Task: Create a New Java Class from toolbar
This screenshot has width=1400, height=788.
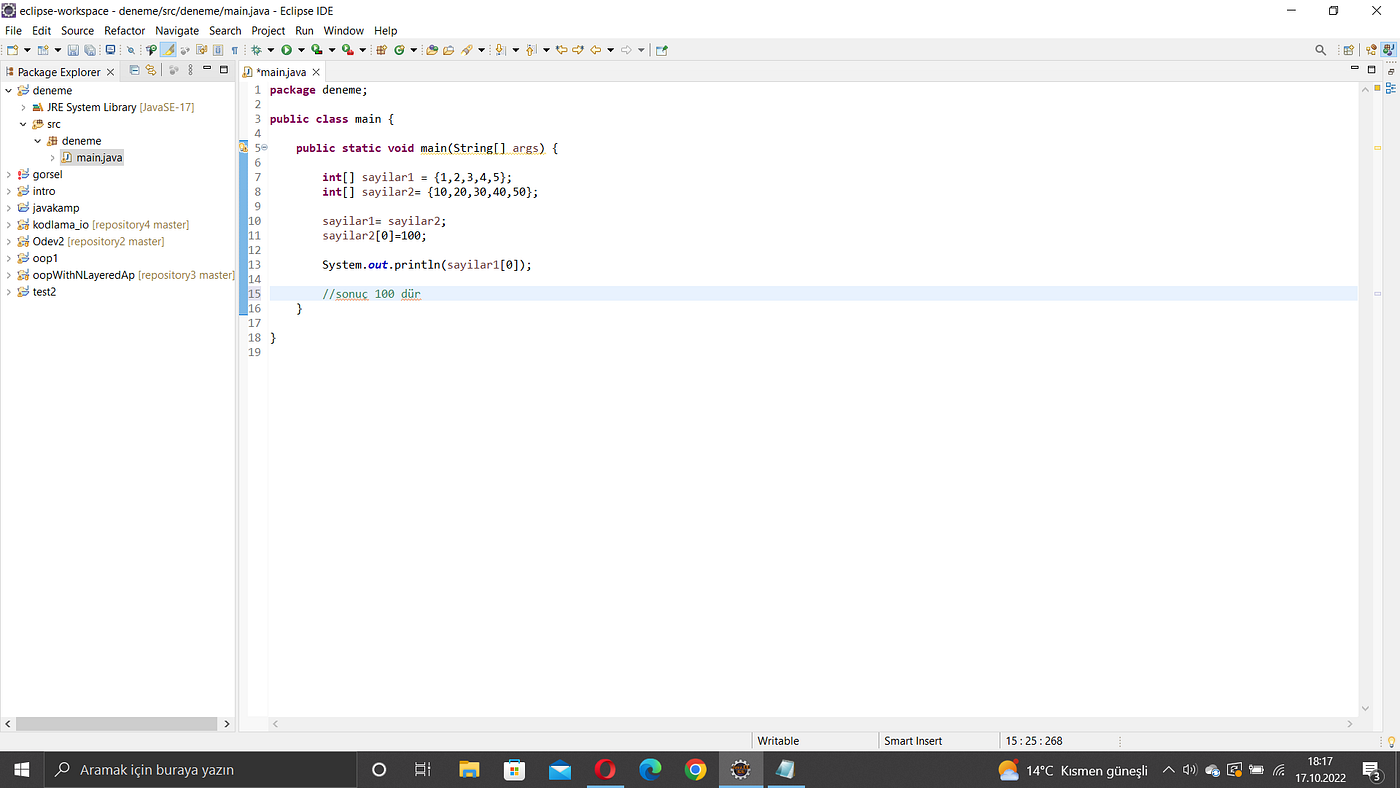Action: click(399, 50)
